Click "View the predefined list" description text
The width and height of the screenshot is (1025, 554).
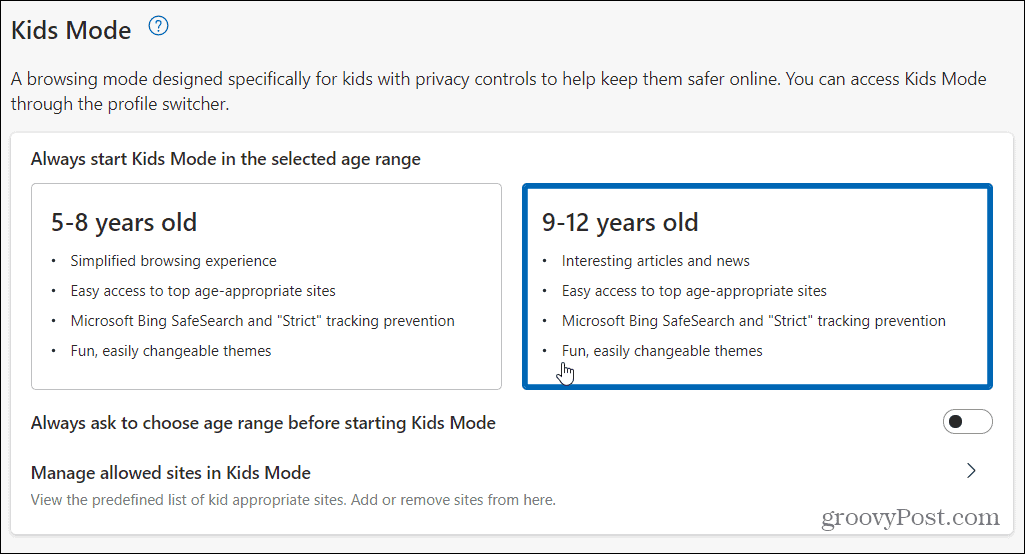pos(293,499)
